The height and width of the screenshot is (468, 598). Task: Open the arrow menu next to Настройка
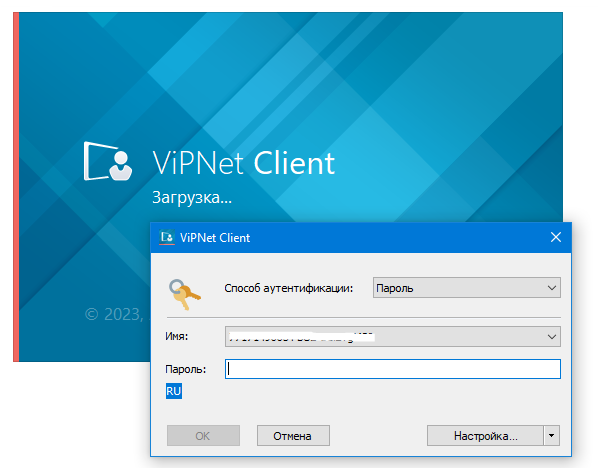click(551, 436)
